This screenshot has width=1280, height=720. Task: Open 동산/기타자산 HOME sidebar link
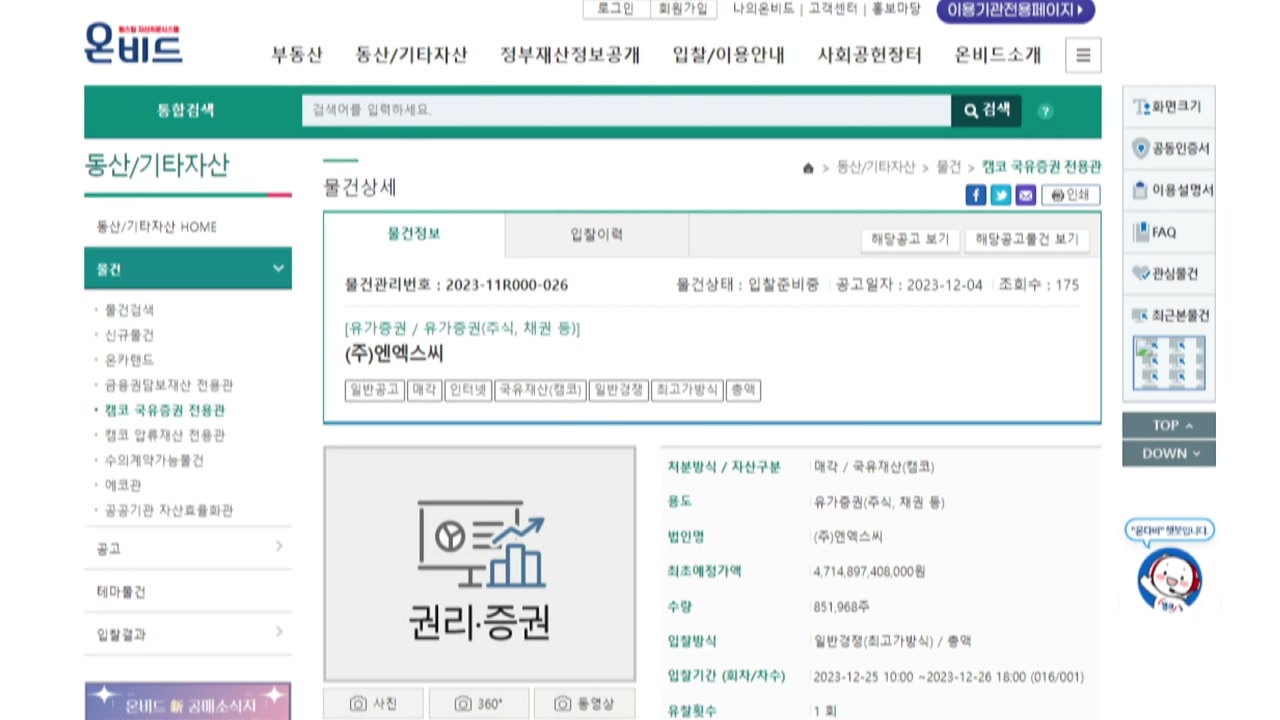pos(157,227)
